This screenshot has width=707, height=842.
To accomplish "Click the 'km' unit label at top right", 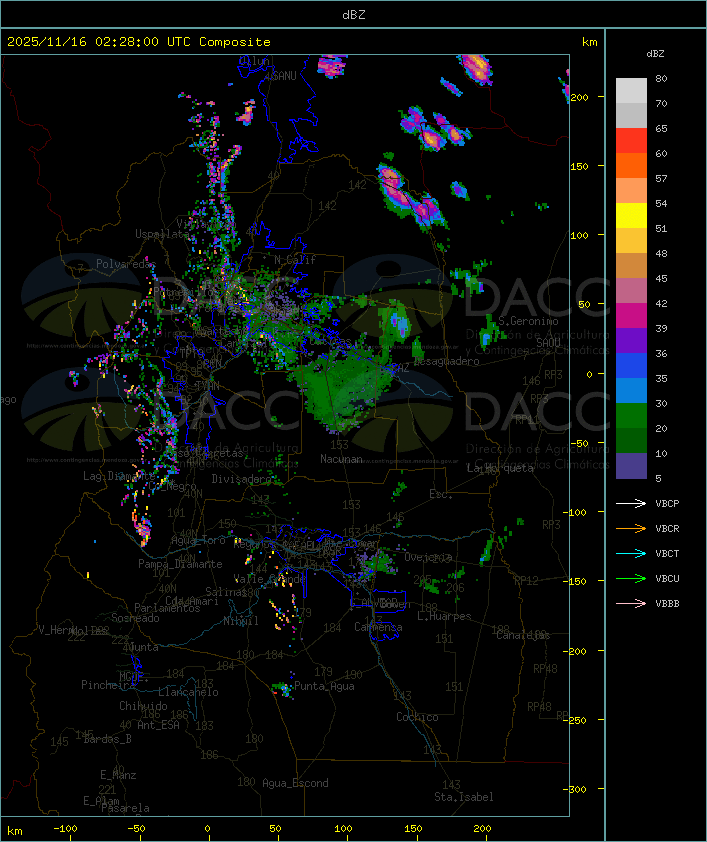I will coord(589,42).
